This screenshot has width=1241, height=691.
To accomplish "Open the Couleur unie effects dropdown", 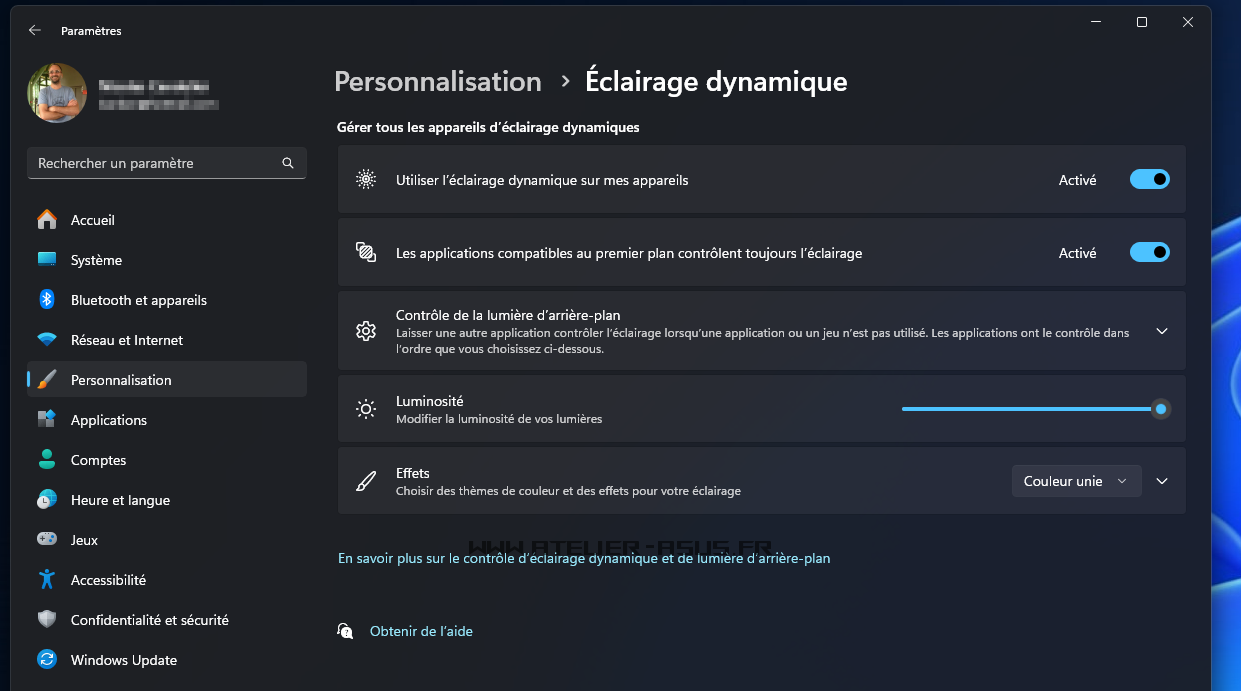I will (x=1075, y=481).
